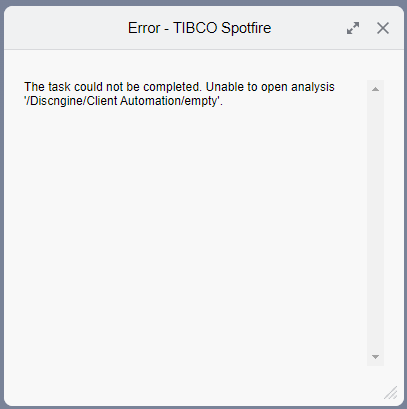Click the scroll down arrow in message pane

pos(375,357)
